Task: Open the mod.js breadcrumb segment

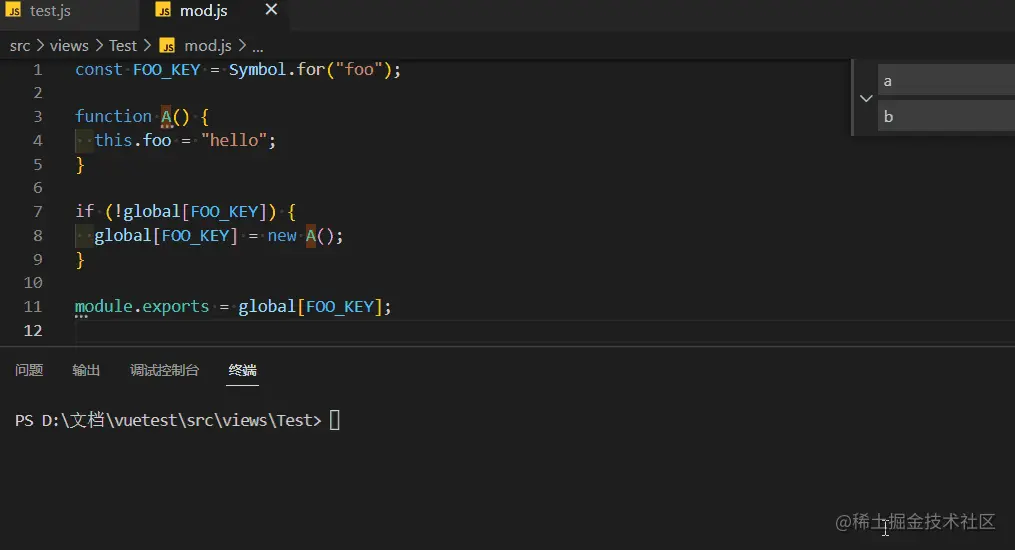Action: [208, 46]
